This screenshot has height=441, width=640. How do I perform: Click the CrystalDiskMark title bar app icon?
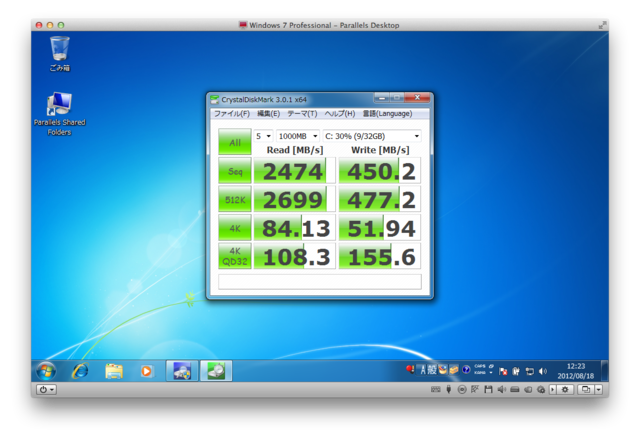click(214, 99)
